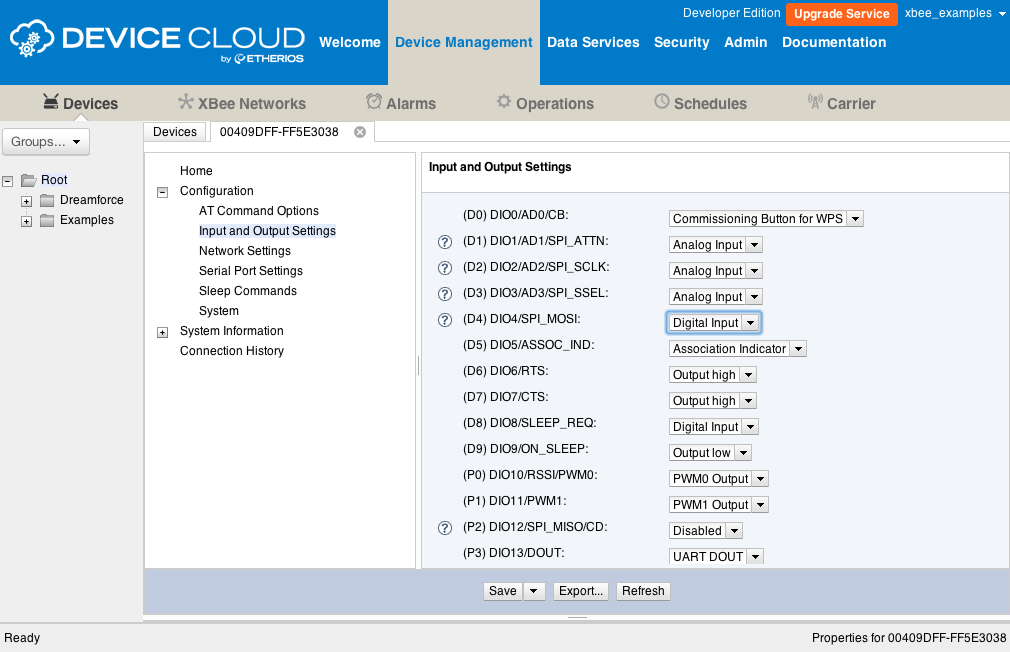Open help for D2 DIO2/AD2/SPI_SCLK

point(445,268)
